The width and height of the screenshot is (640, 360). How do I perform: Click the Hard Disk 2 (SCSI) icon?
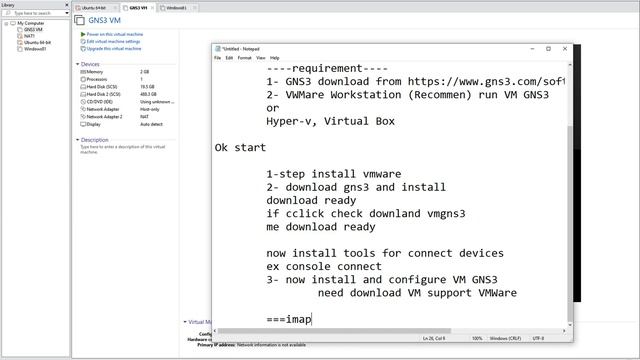click(83, 94)
